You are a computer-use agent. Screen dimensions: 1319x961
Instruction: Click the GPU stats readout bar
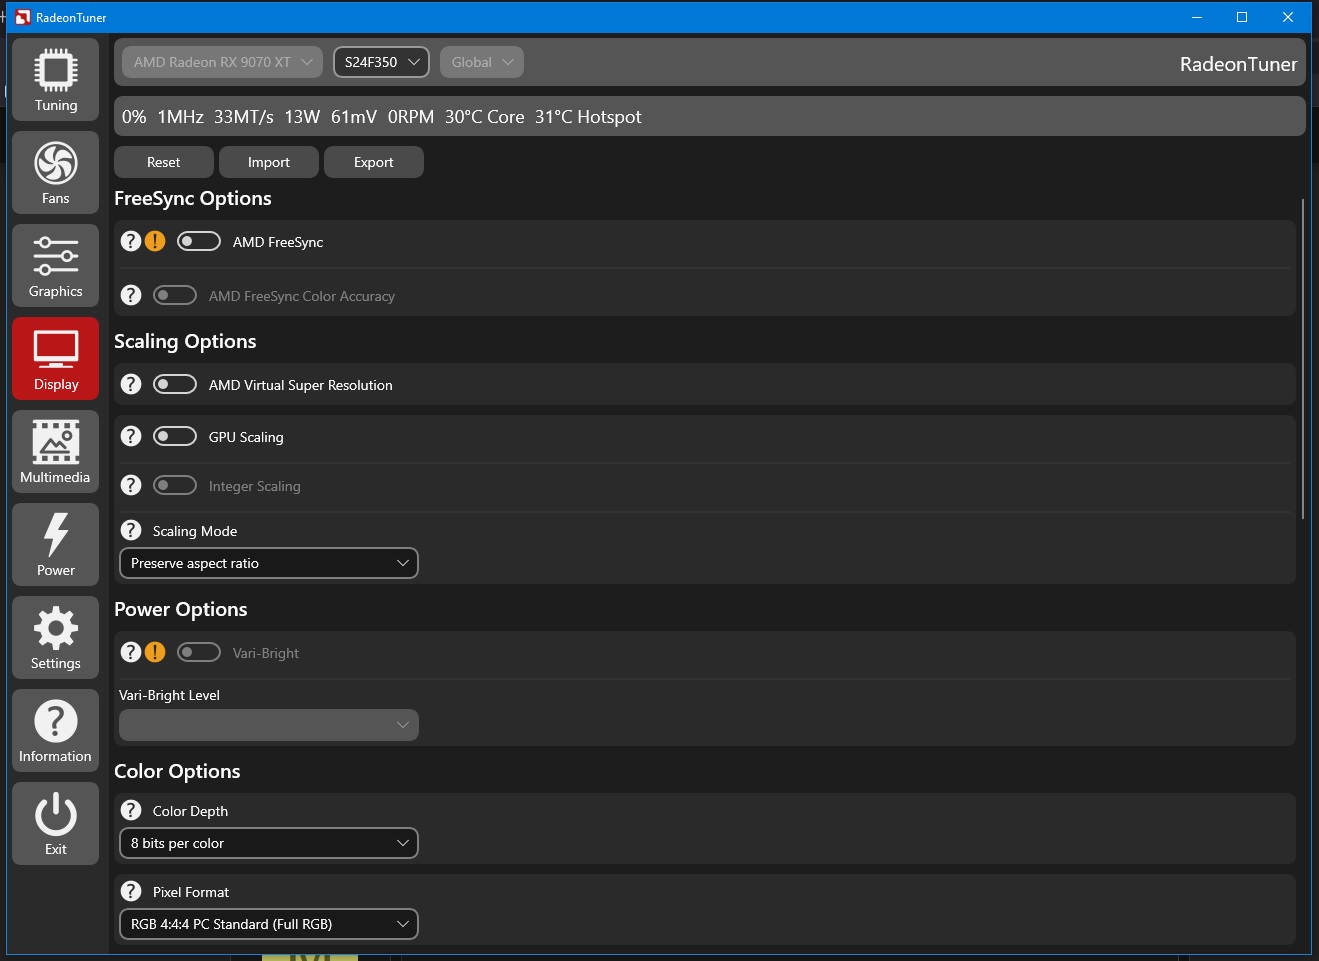[710, 116]
